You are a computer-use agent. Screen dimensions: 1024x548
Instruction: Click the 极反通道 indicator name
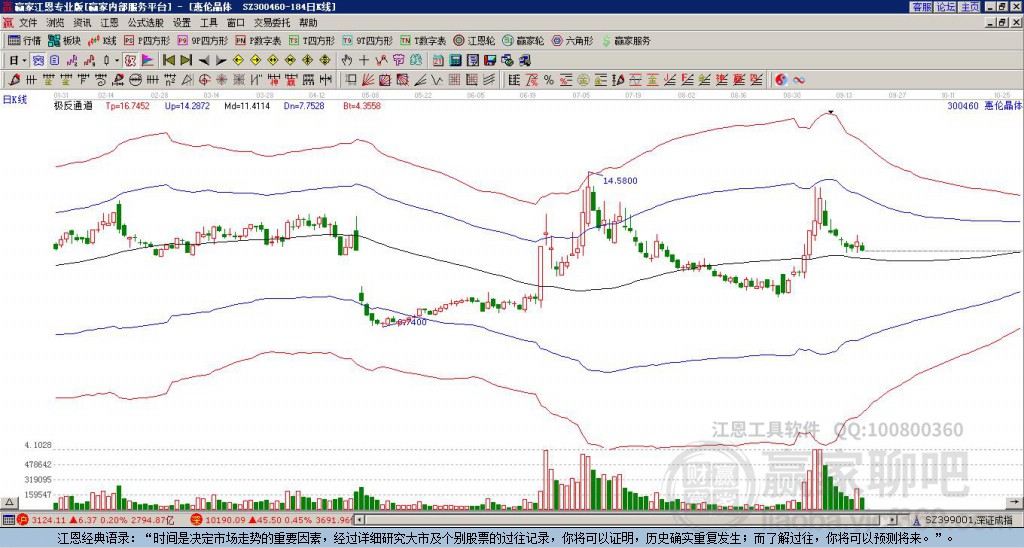point(73,106)
